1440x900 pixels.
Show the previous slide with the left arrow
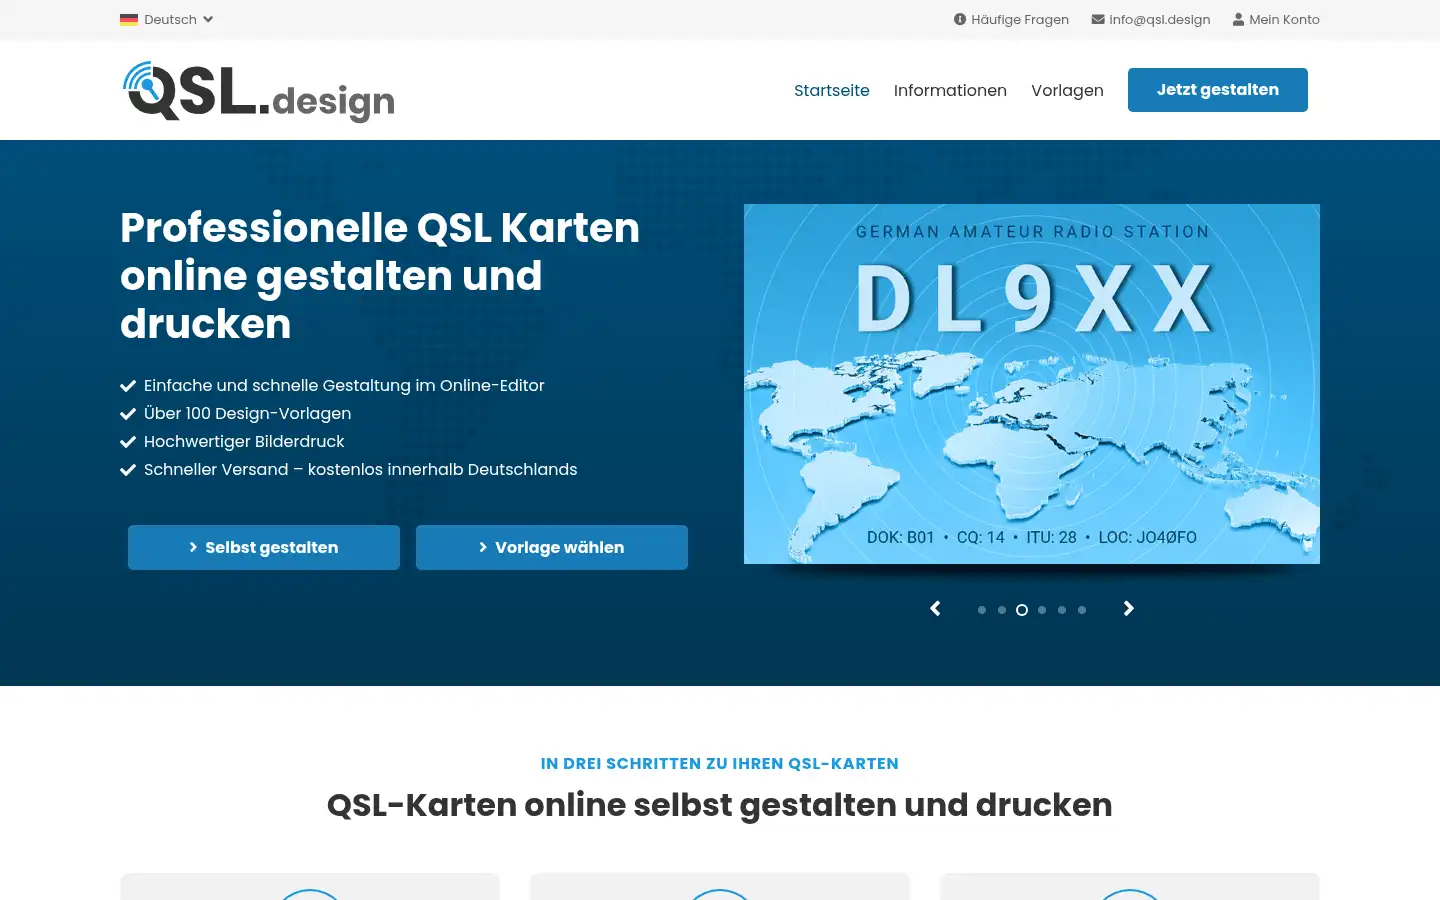pyautogui.click(x=935, y=608)
